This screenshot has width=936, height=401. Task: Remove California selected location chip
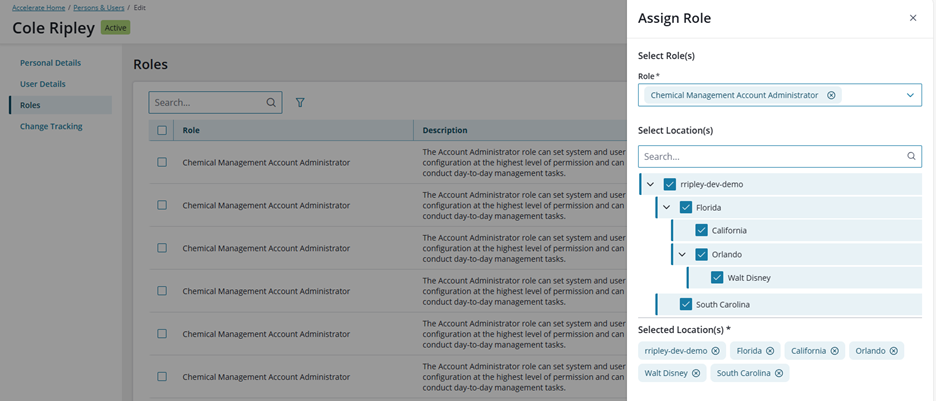coord(835,351)
